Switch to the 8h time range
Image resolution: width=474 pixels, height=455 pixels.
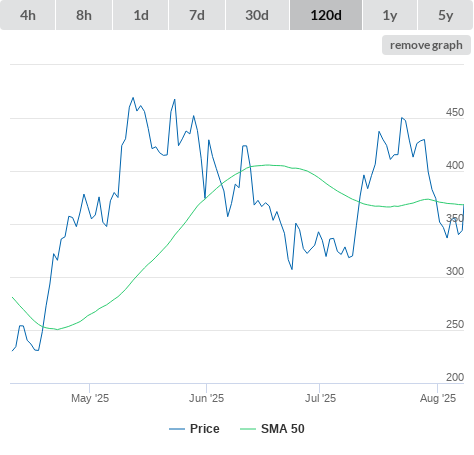(84, 15)
